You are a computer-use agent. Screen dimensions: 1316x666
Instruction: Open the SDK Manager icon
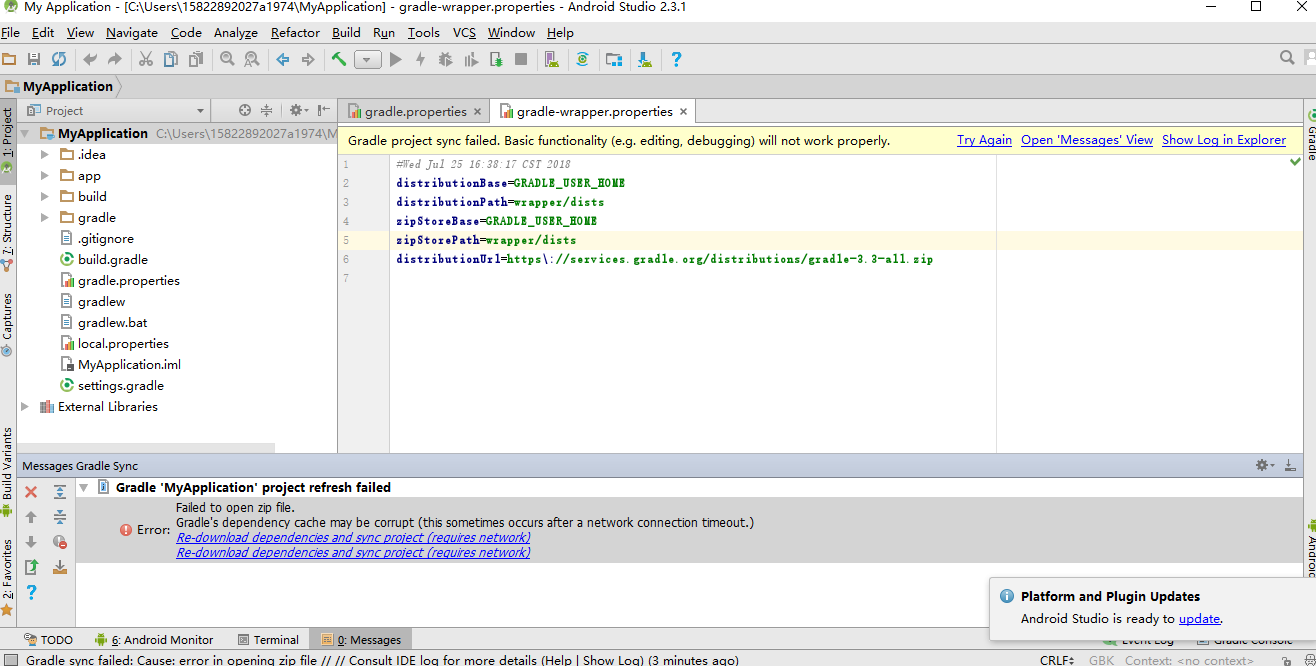(x=645, y=60)
